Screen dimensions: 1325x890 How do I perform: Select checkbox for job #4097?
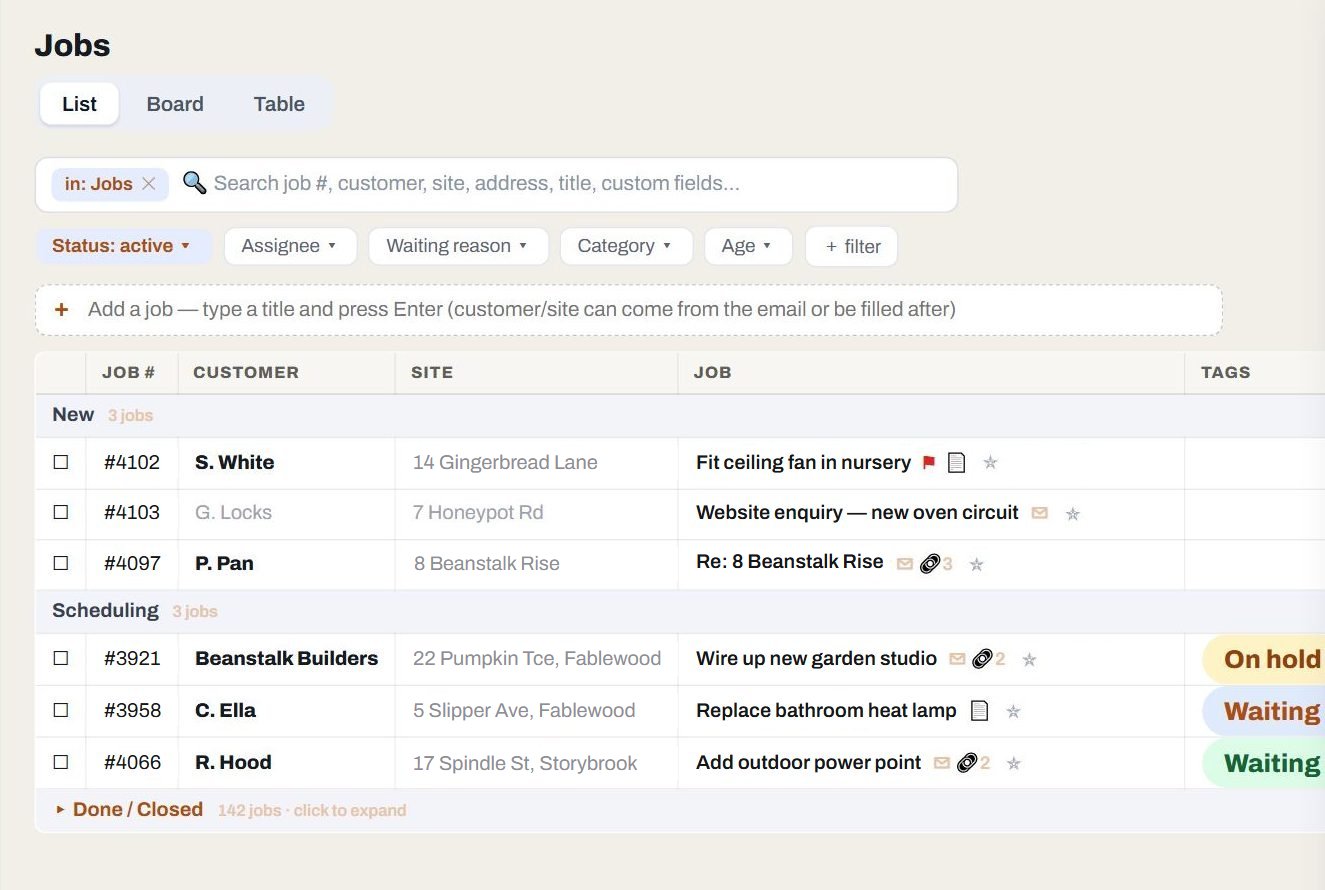point(61,563)
